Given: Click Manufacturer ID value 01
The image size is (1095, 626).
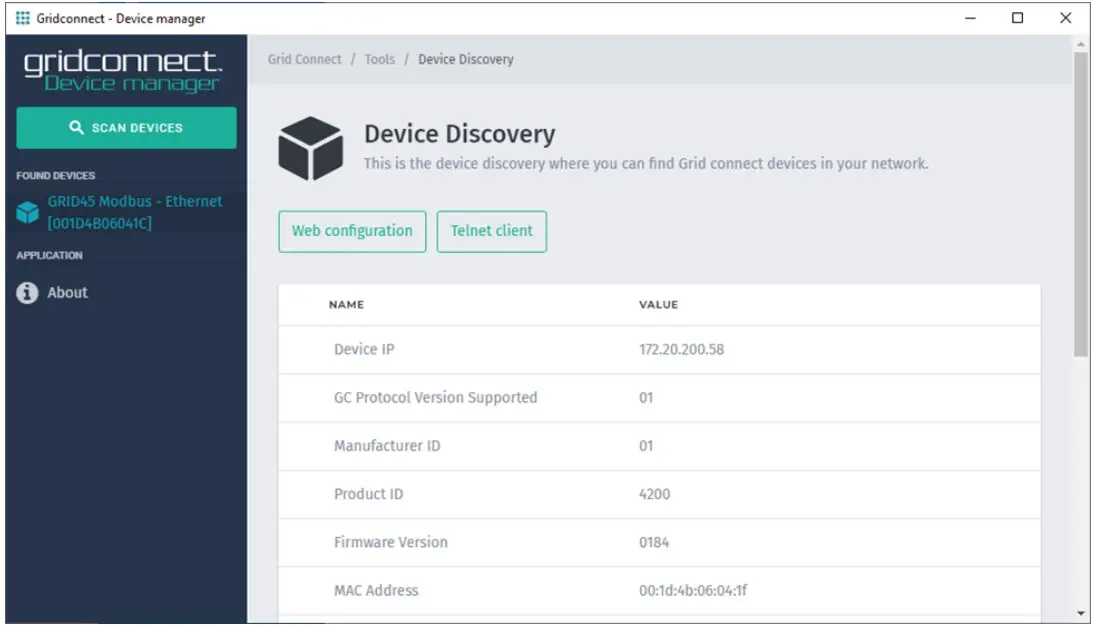Looking at the screenshot, I should click(x=646, y=446).
